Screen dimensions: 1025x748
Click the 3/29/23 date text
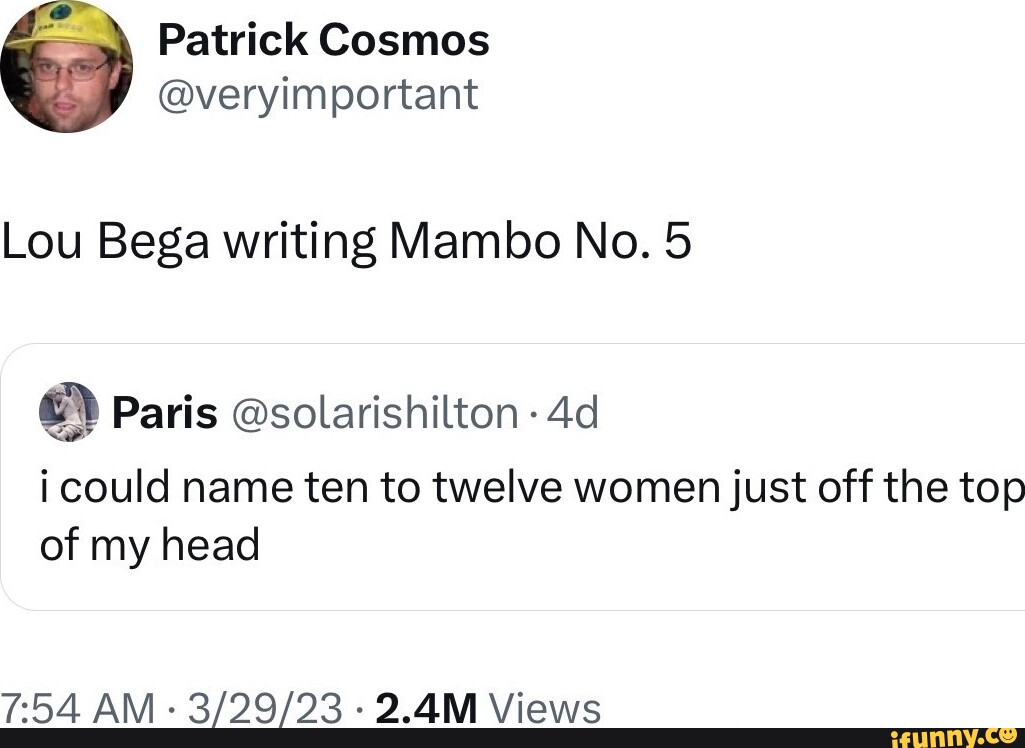click(267, 707)
